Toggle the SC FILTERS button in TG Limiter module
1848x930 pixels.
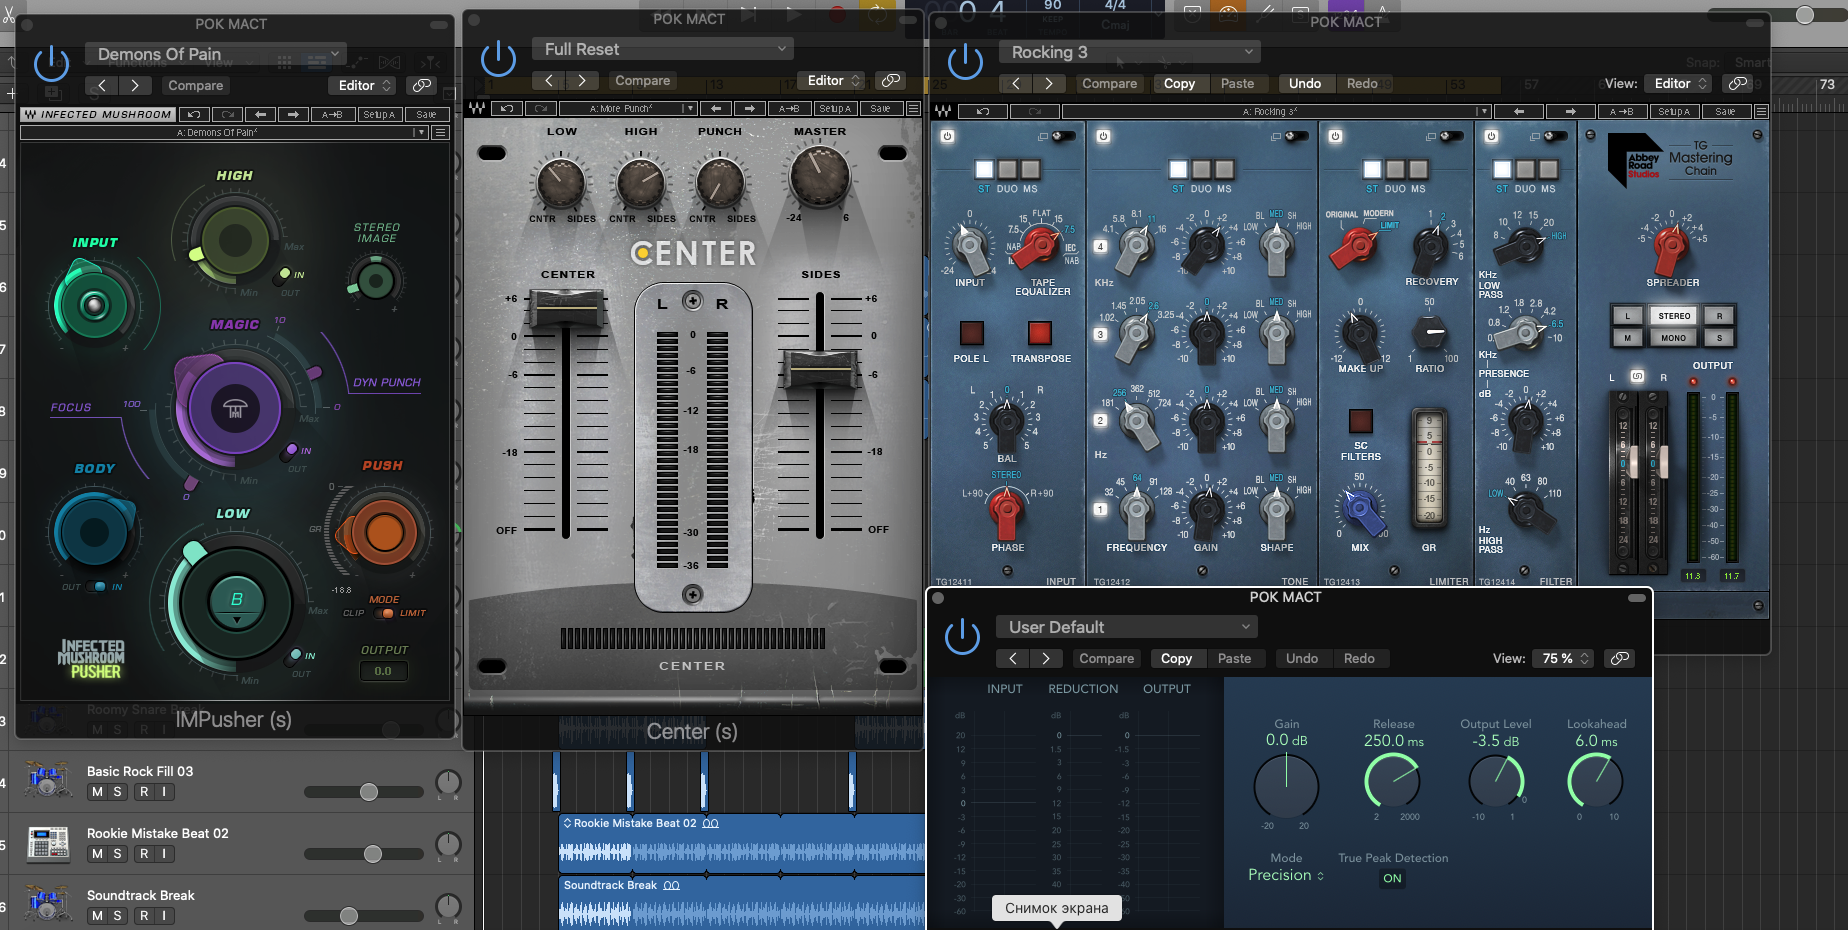1360,421
